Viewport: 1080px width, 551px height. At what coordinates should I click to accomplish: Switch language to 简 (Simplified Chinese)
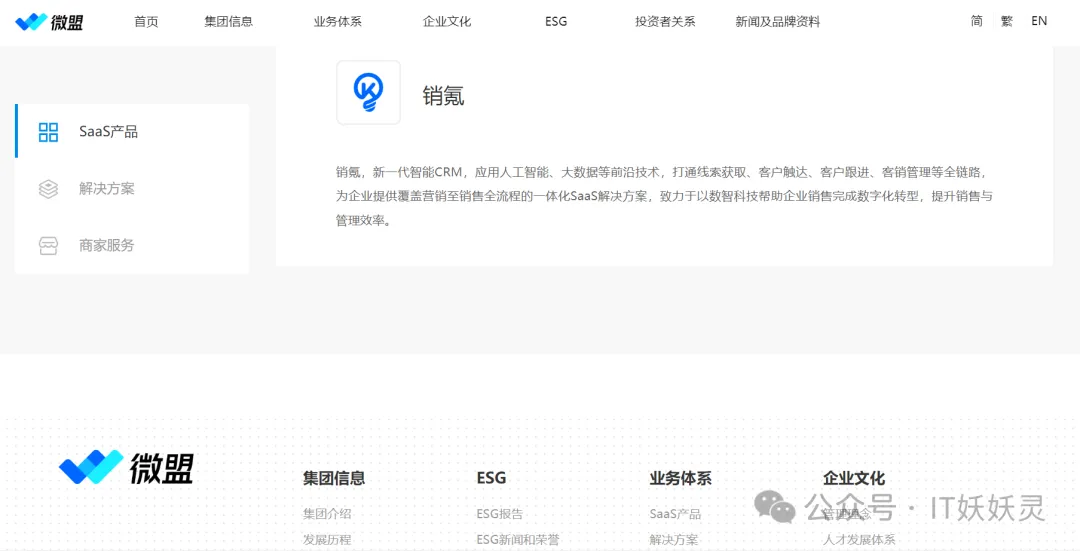click(977, 21)
